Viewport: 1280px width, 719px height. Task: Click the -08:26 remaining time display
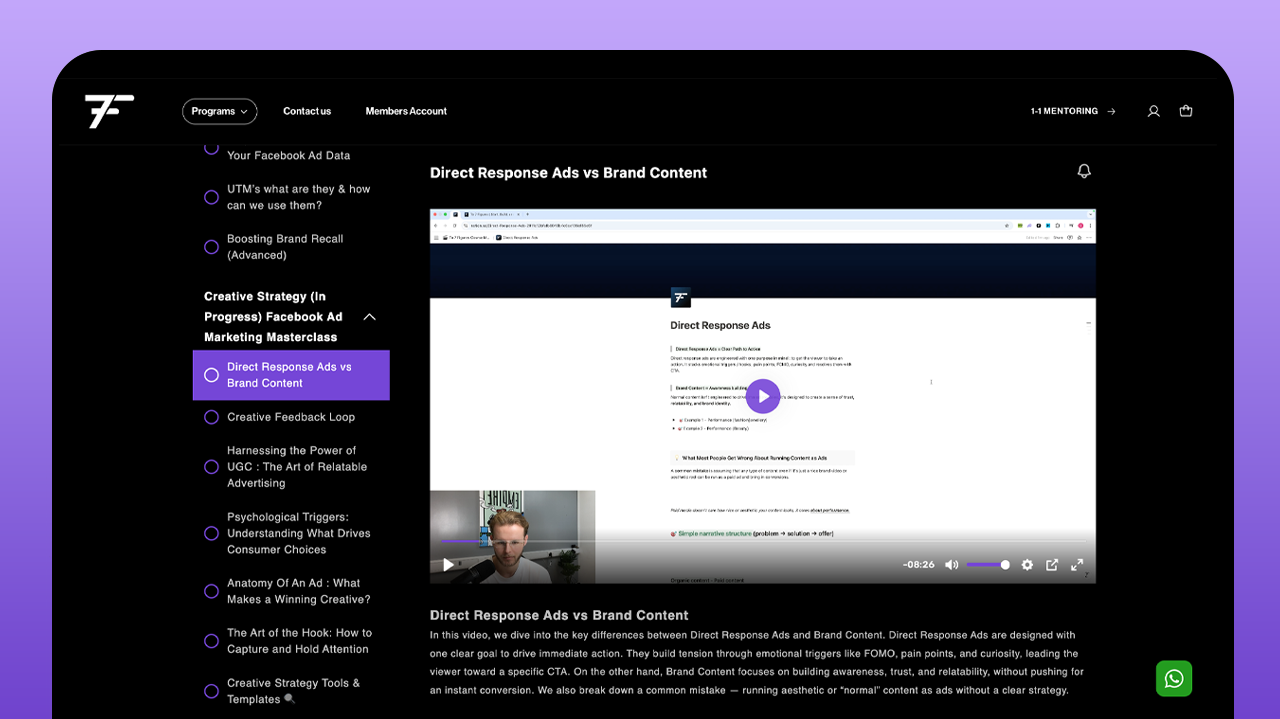coord(918,565)
